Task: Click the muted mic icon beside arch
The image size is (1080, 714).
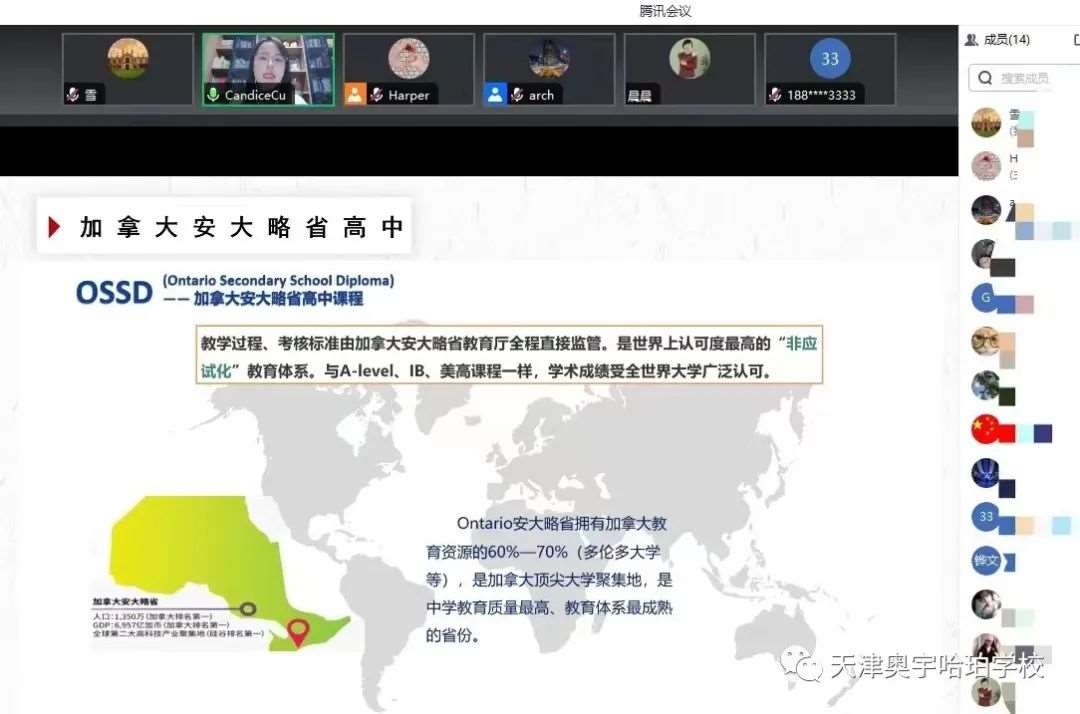Action: 517,95
